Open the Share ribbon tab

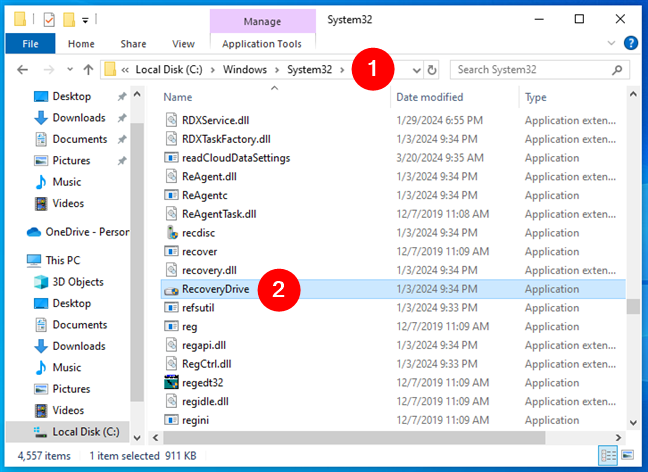133,44
